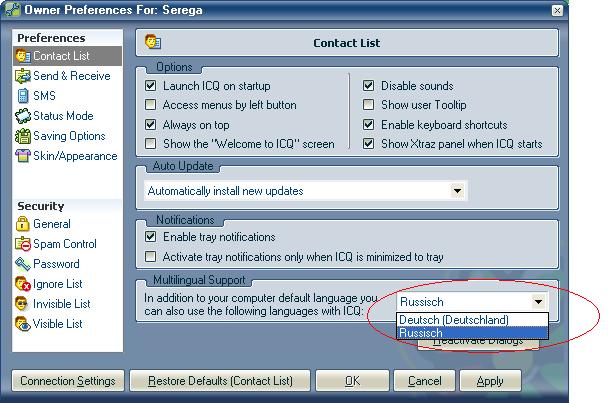Click the Skin/Appearance shirt icon
Image resolution: width=612 pixels, height=403 pixels.
[x=23, y=156]
